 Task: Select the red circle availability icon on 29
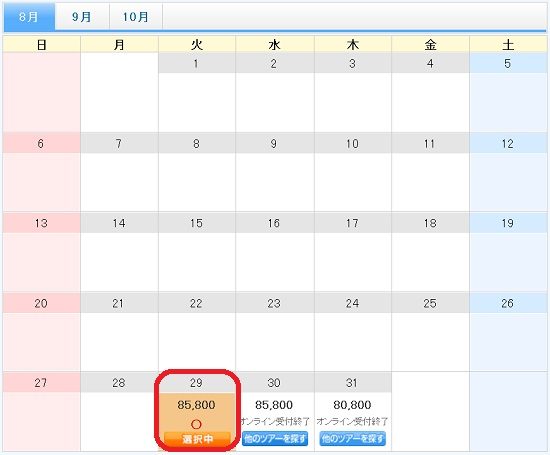(196, 424)
